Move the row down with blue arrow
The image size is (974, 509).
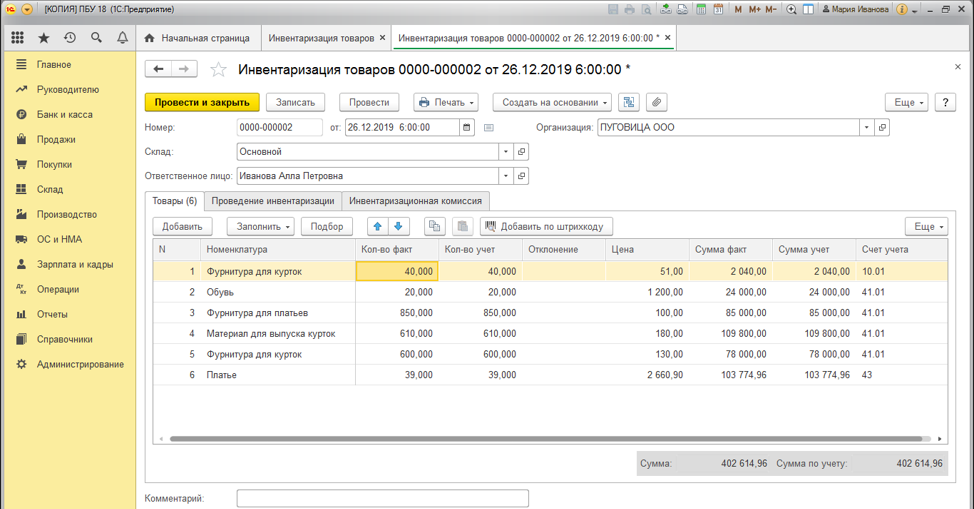tap(398, 226)
